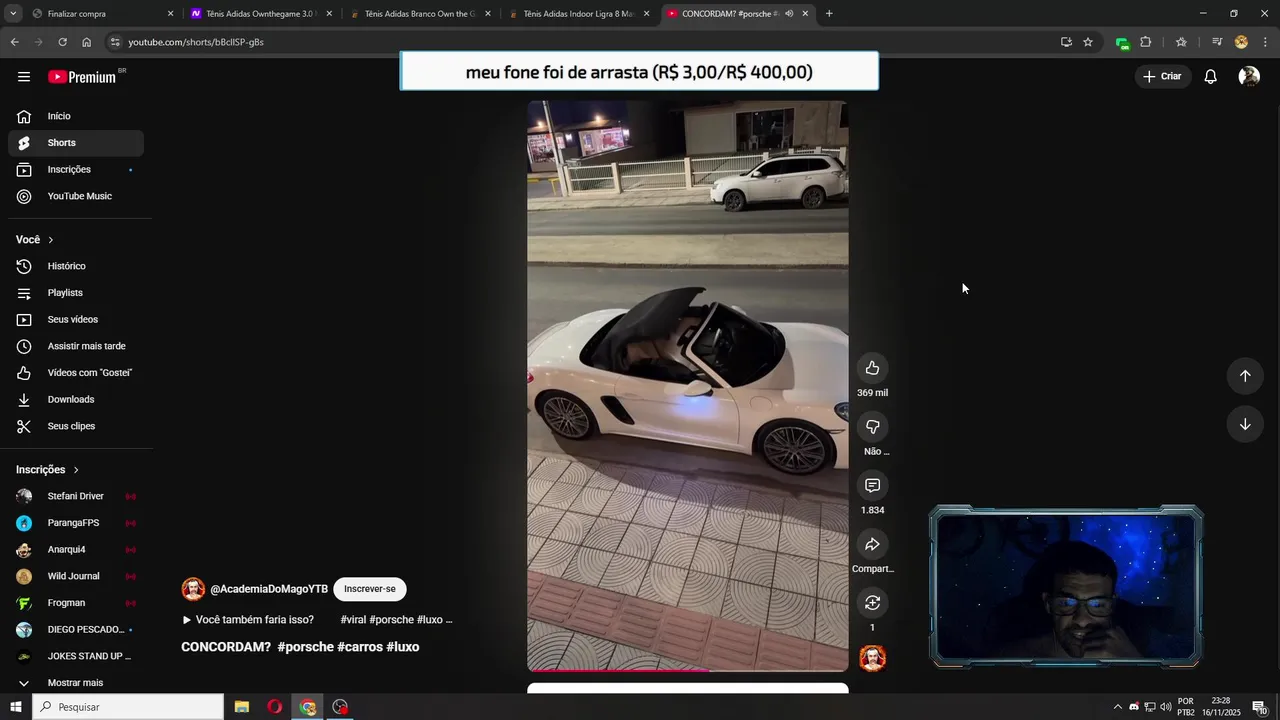Open a new browser tab
1280x720 pixels.
pyautogui.click(x=829, y=14)
